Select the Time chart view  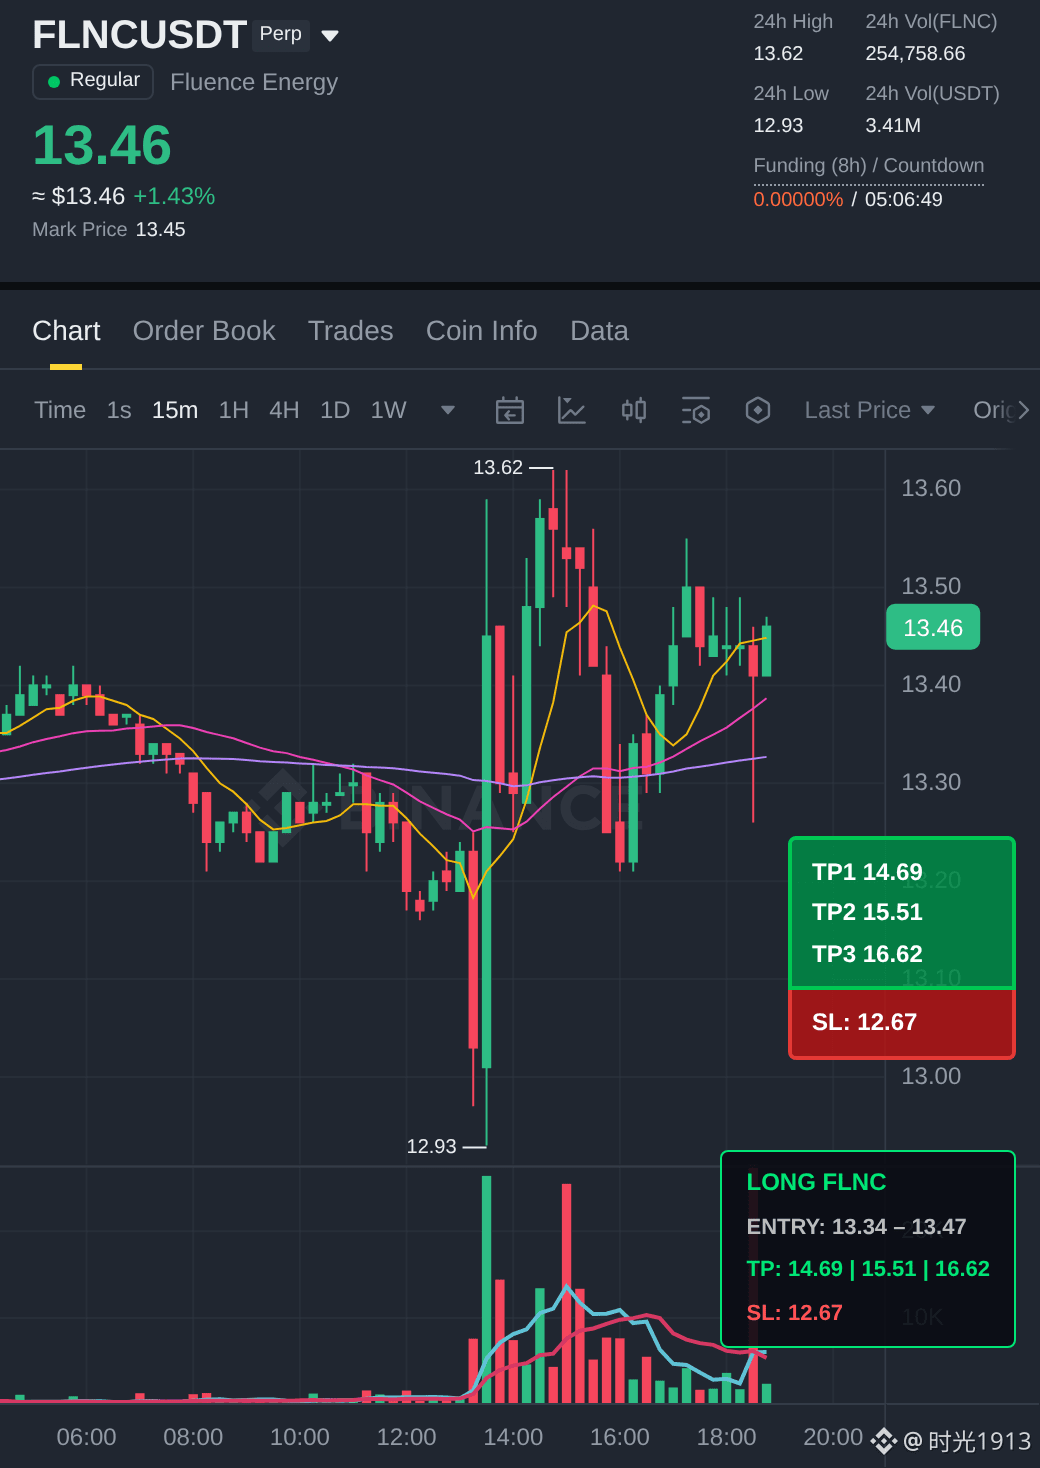(60, 410)
